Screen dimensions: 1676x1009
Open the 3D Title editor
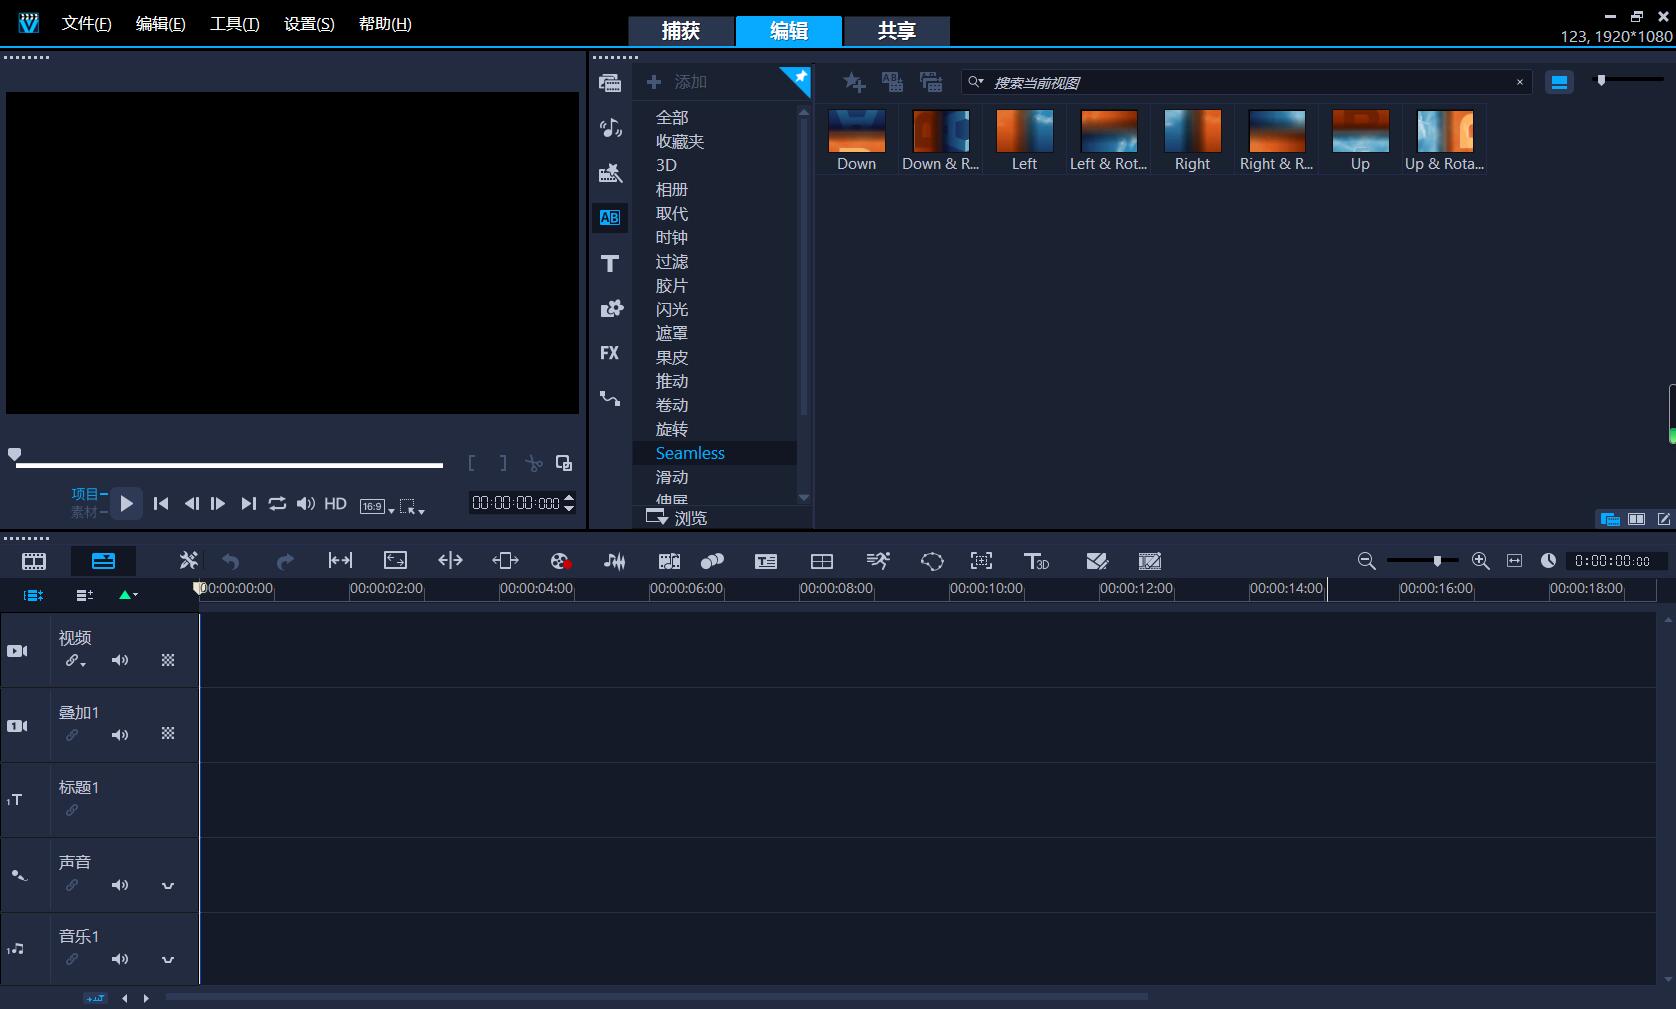[x=1036, y=561]
